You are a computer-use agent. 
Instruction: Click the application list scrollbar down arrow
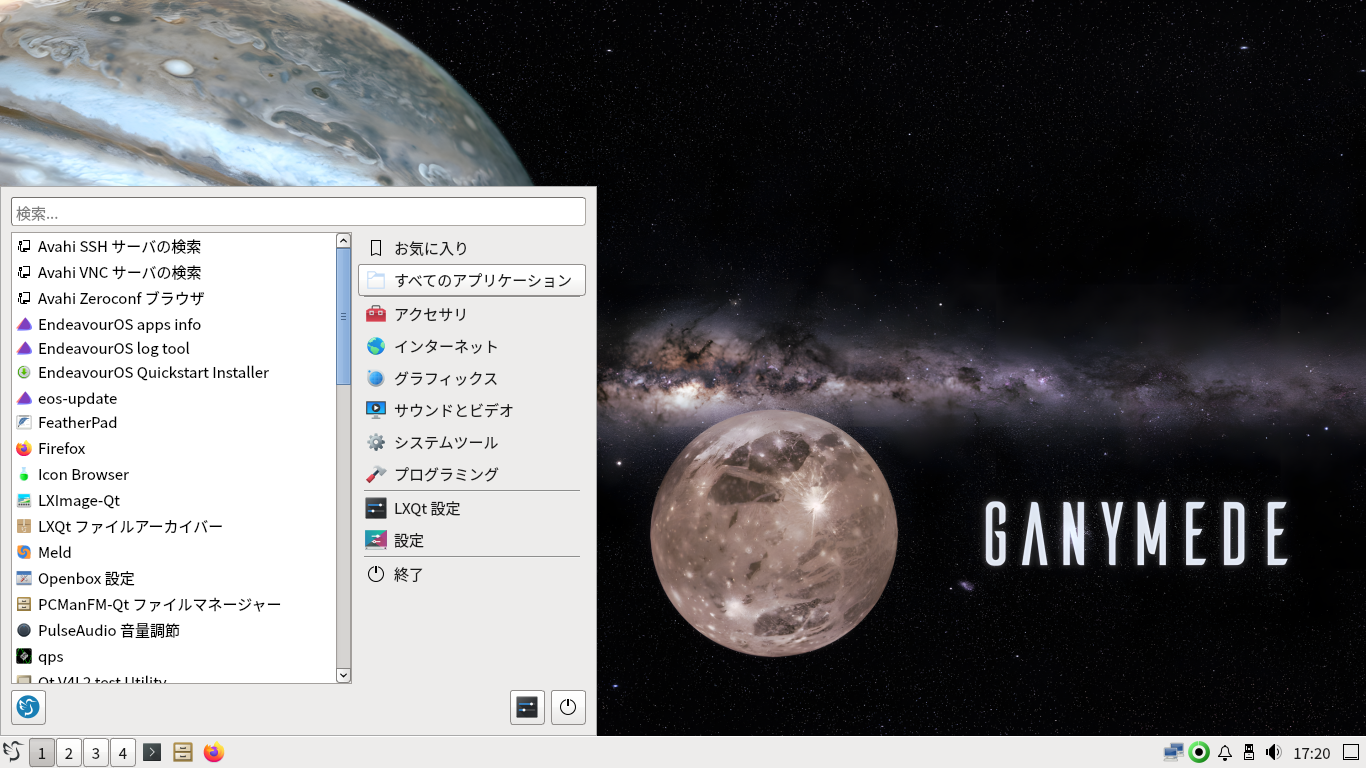pos(344,675)
